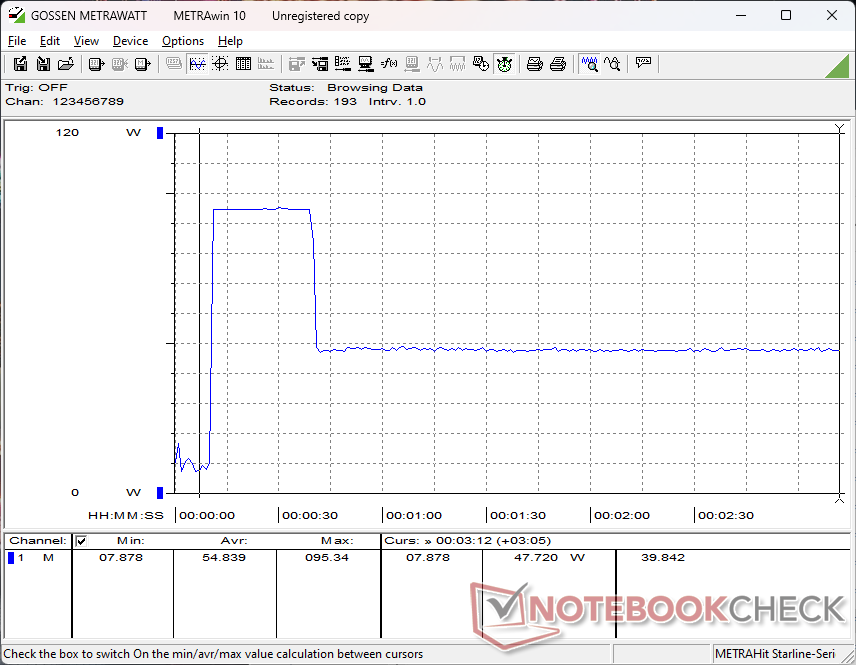Click the 'Curs: » 00:03:12 (+03:05)' readout
Viewport: 856px width, 665px height.
pos(468,541)
